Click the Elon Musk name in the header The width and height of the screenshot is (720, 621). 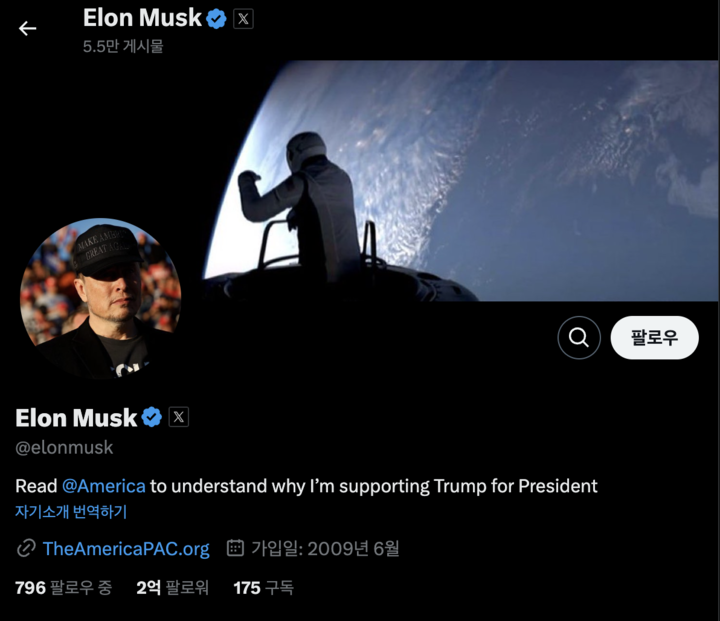(x=142, y=18)
